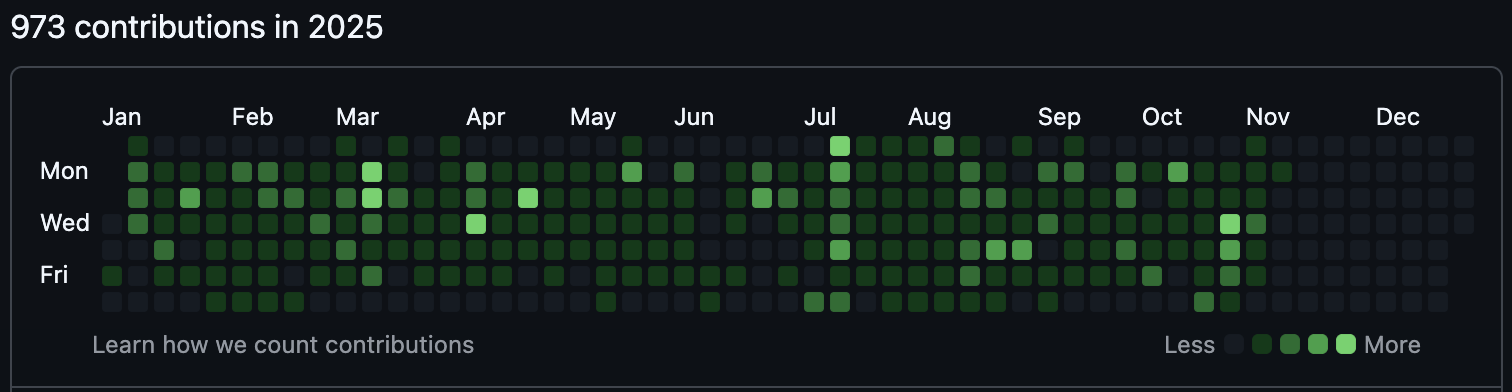Click the '973 contributions in 2025' heading
Viewport: 1512px width, 392px height.
(197, 27)
